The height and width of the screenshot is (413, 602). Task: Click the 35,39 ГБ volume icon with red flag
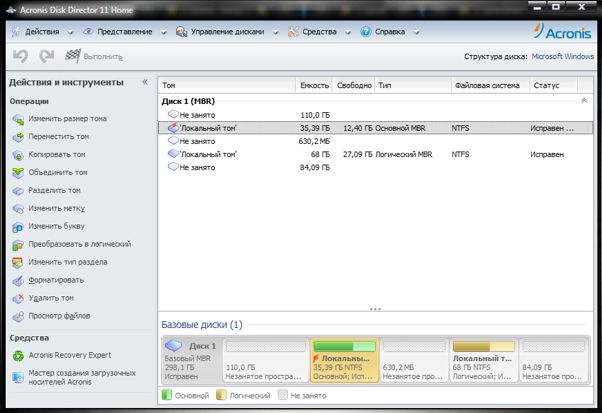[173, 128]
